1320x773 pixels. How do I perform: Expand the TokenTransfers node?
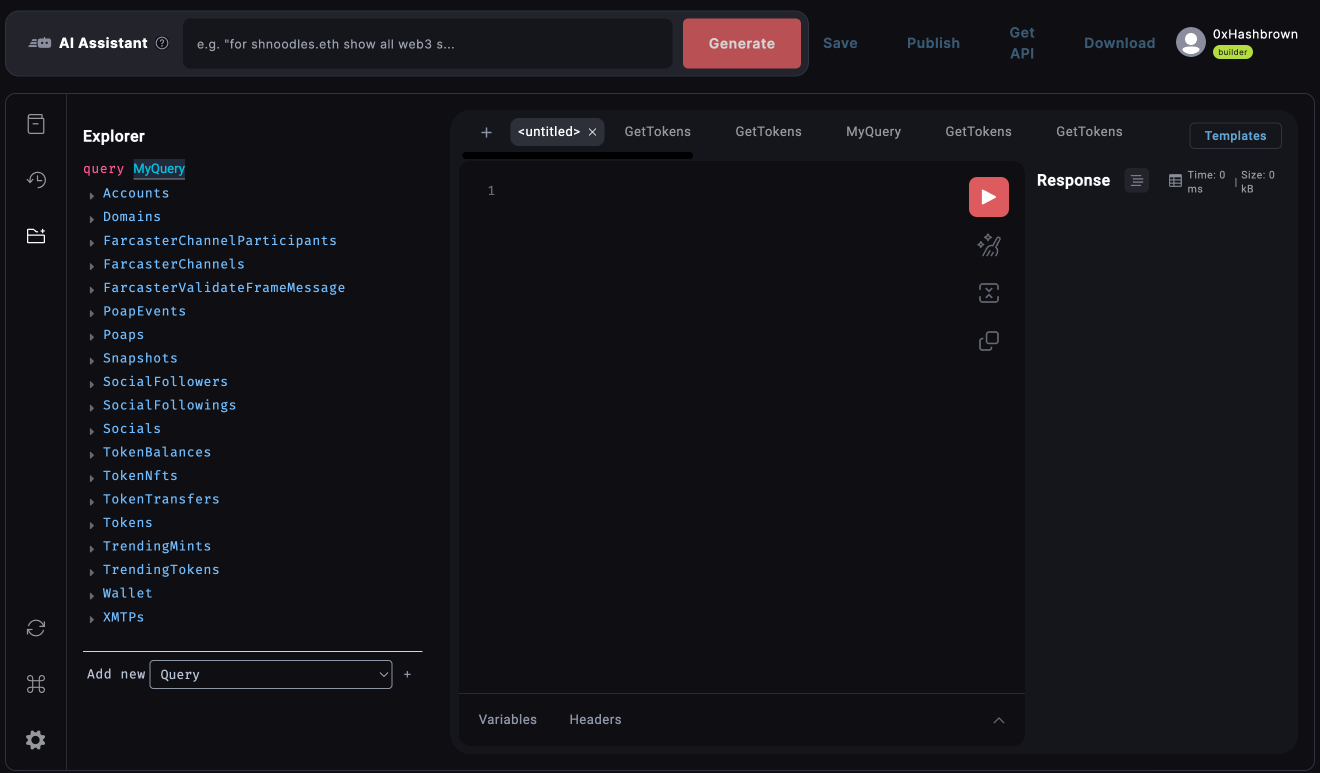(x=92, y=500)
